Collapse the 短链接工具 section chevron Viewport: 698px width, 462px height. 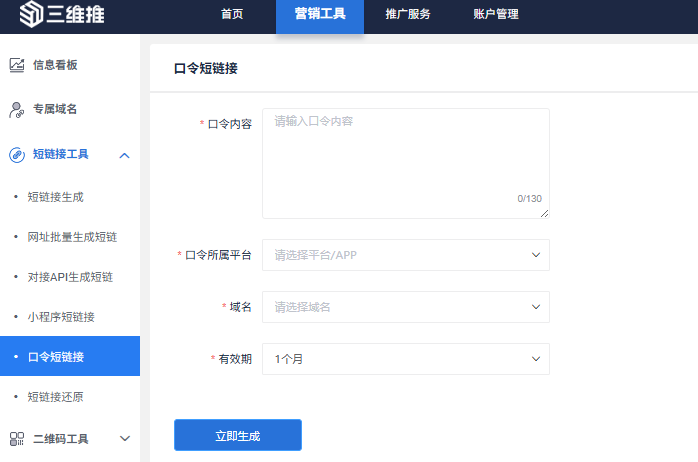tap(125, 155)
